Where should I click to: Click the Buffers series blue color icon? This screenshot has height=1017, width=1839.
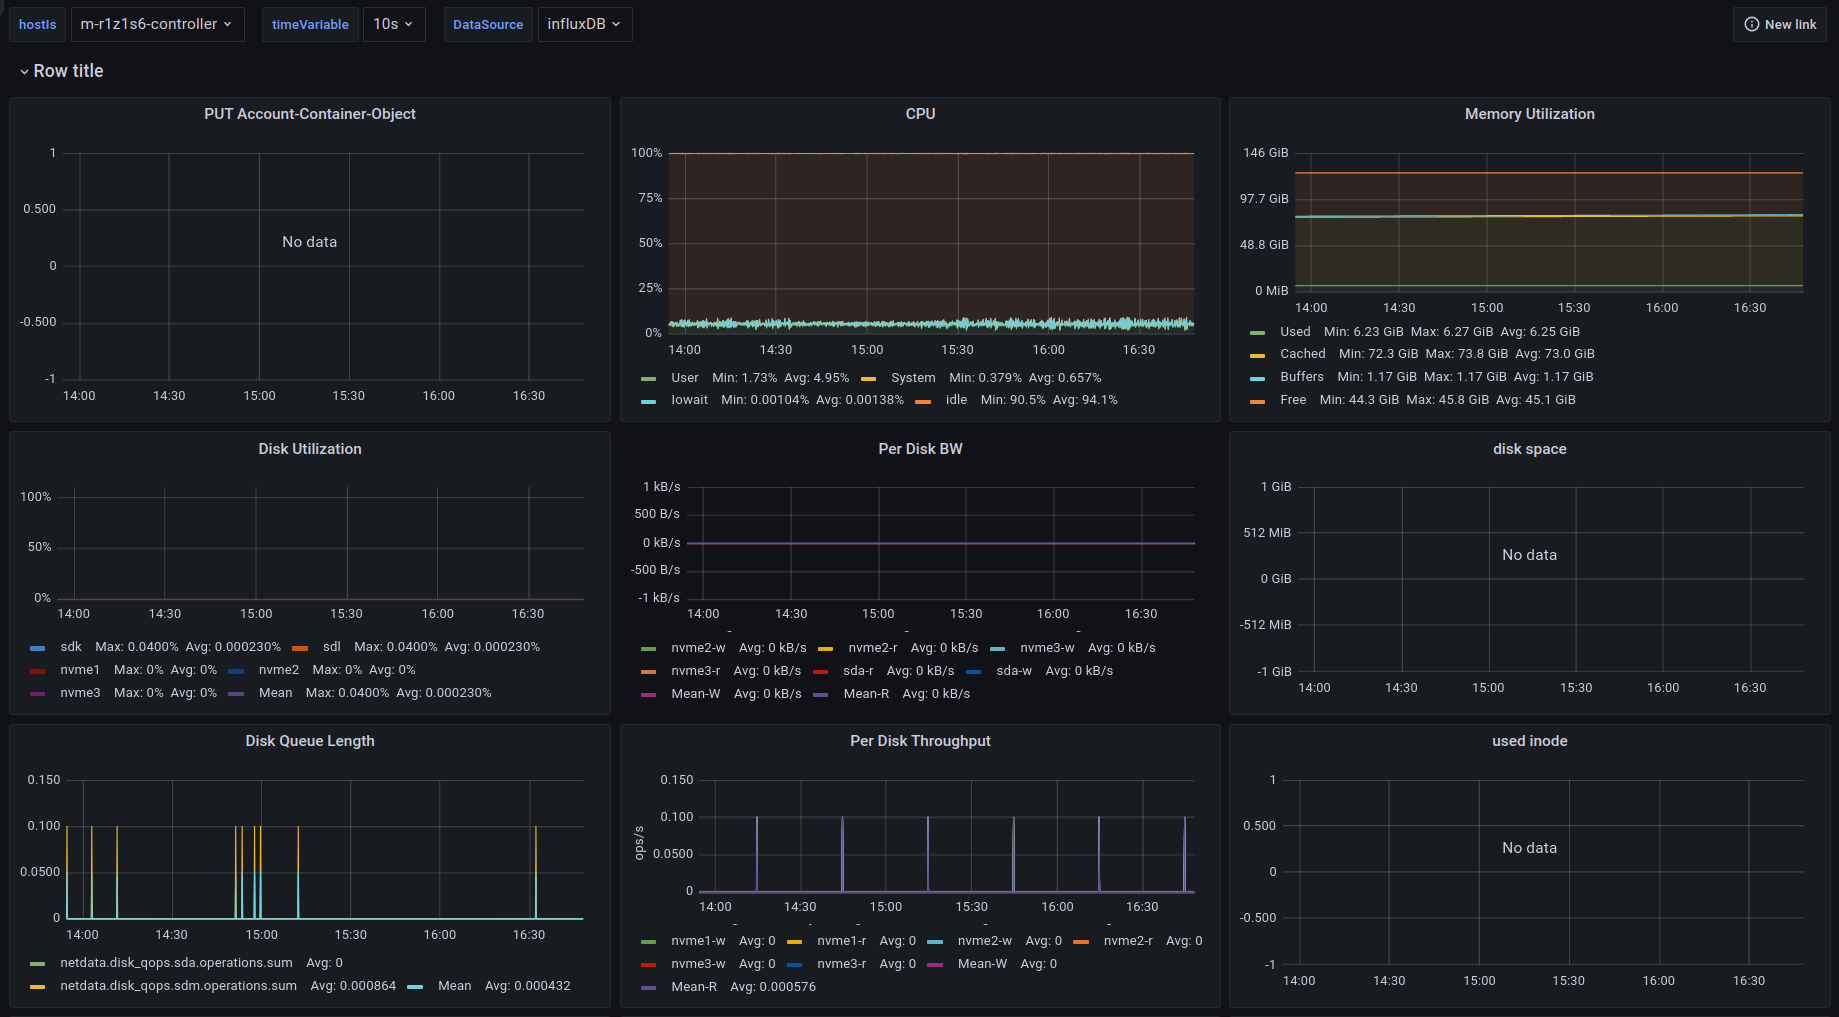click(1258, 378)
